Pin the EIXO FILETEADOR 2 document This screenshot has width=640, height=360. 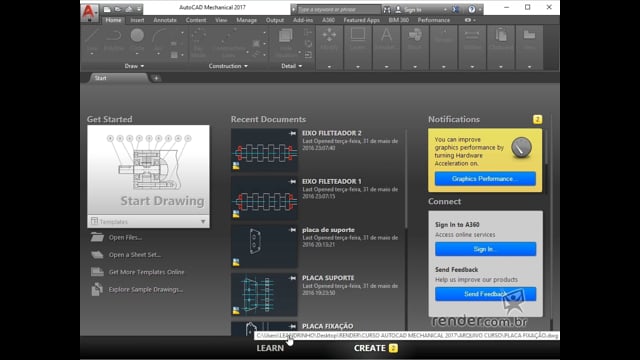pos(292,133)
